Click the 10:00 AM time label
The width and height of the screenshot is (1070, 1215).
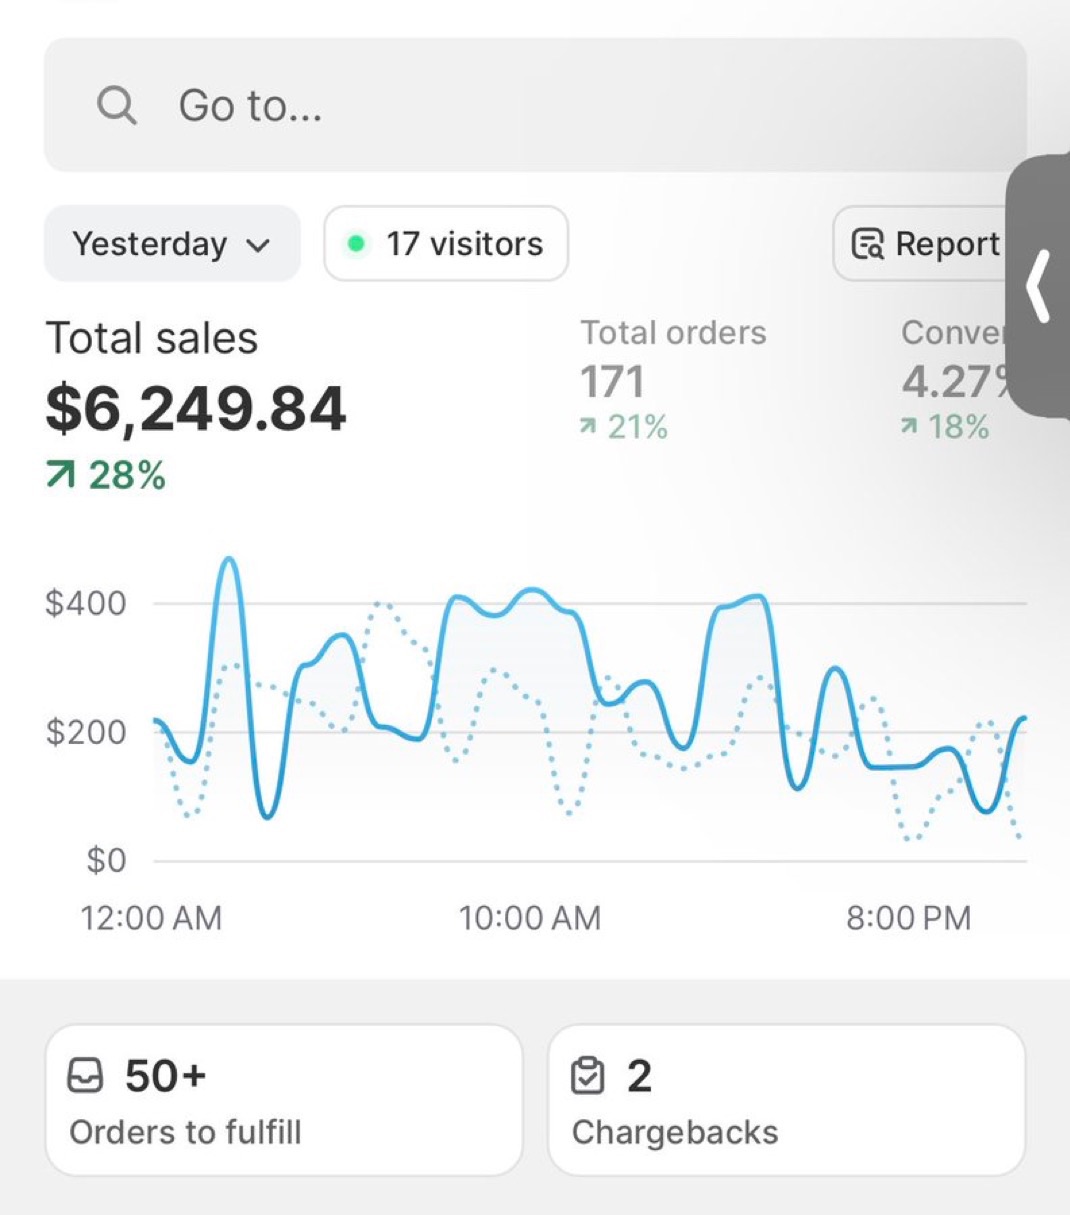[530, 918]
